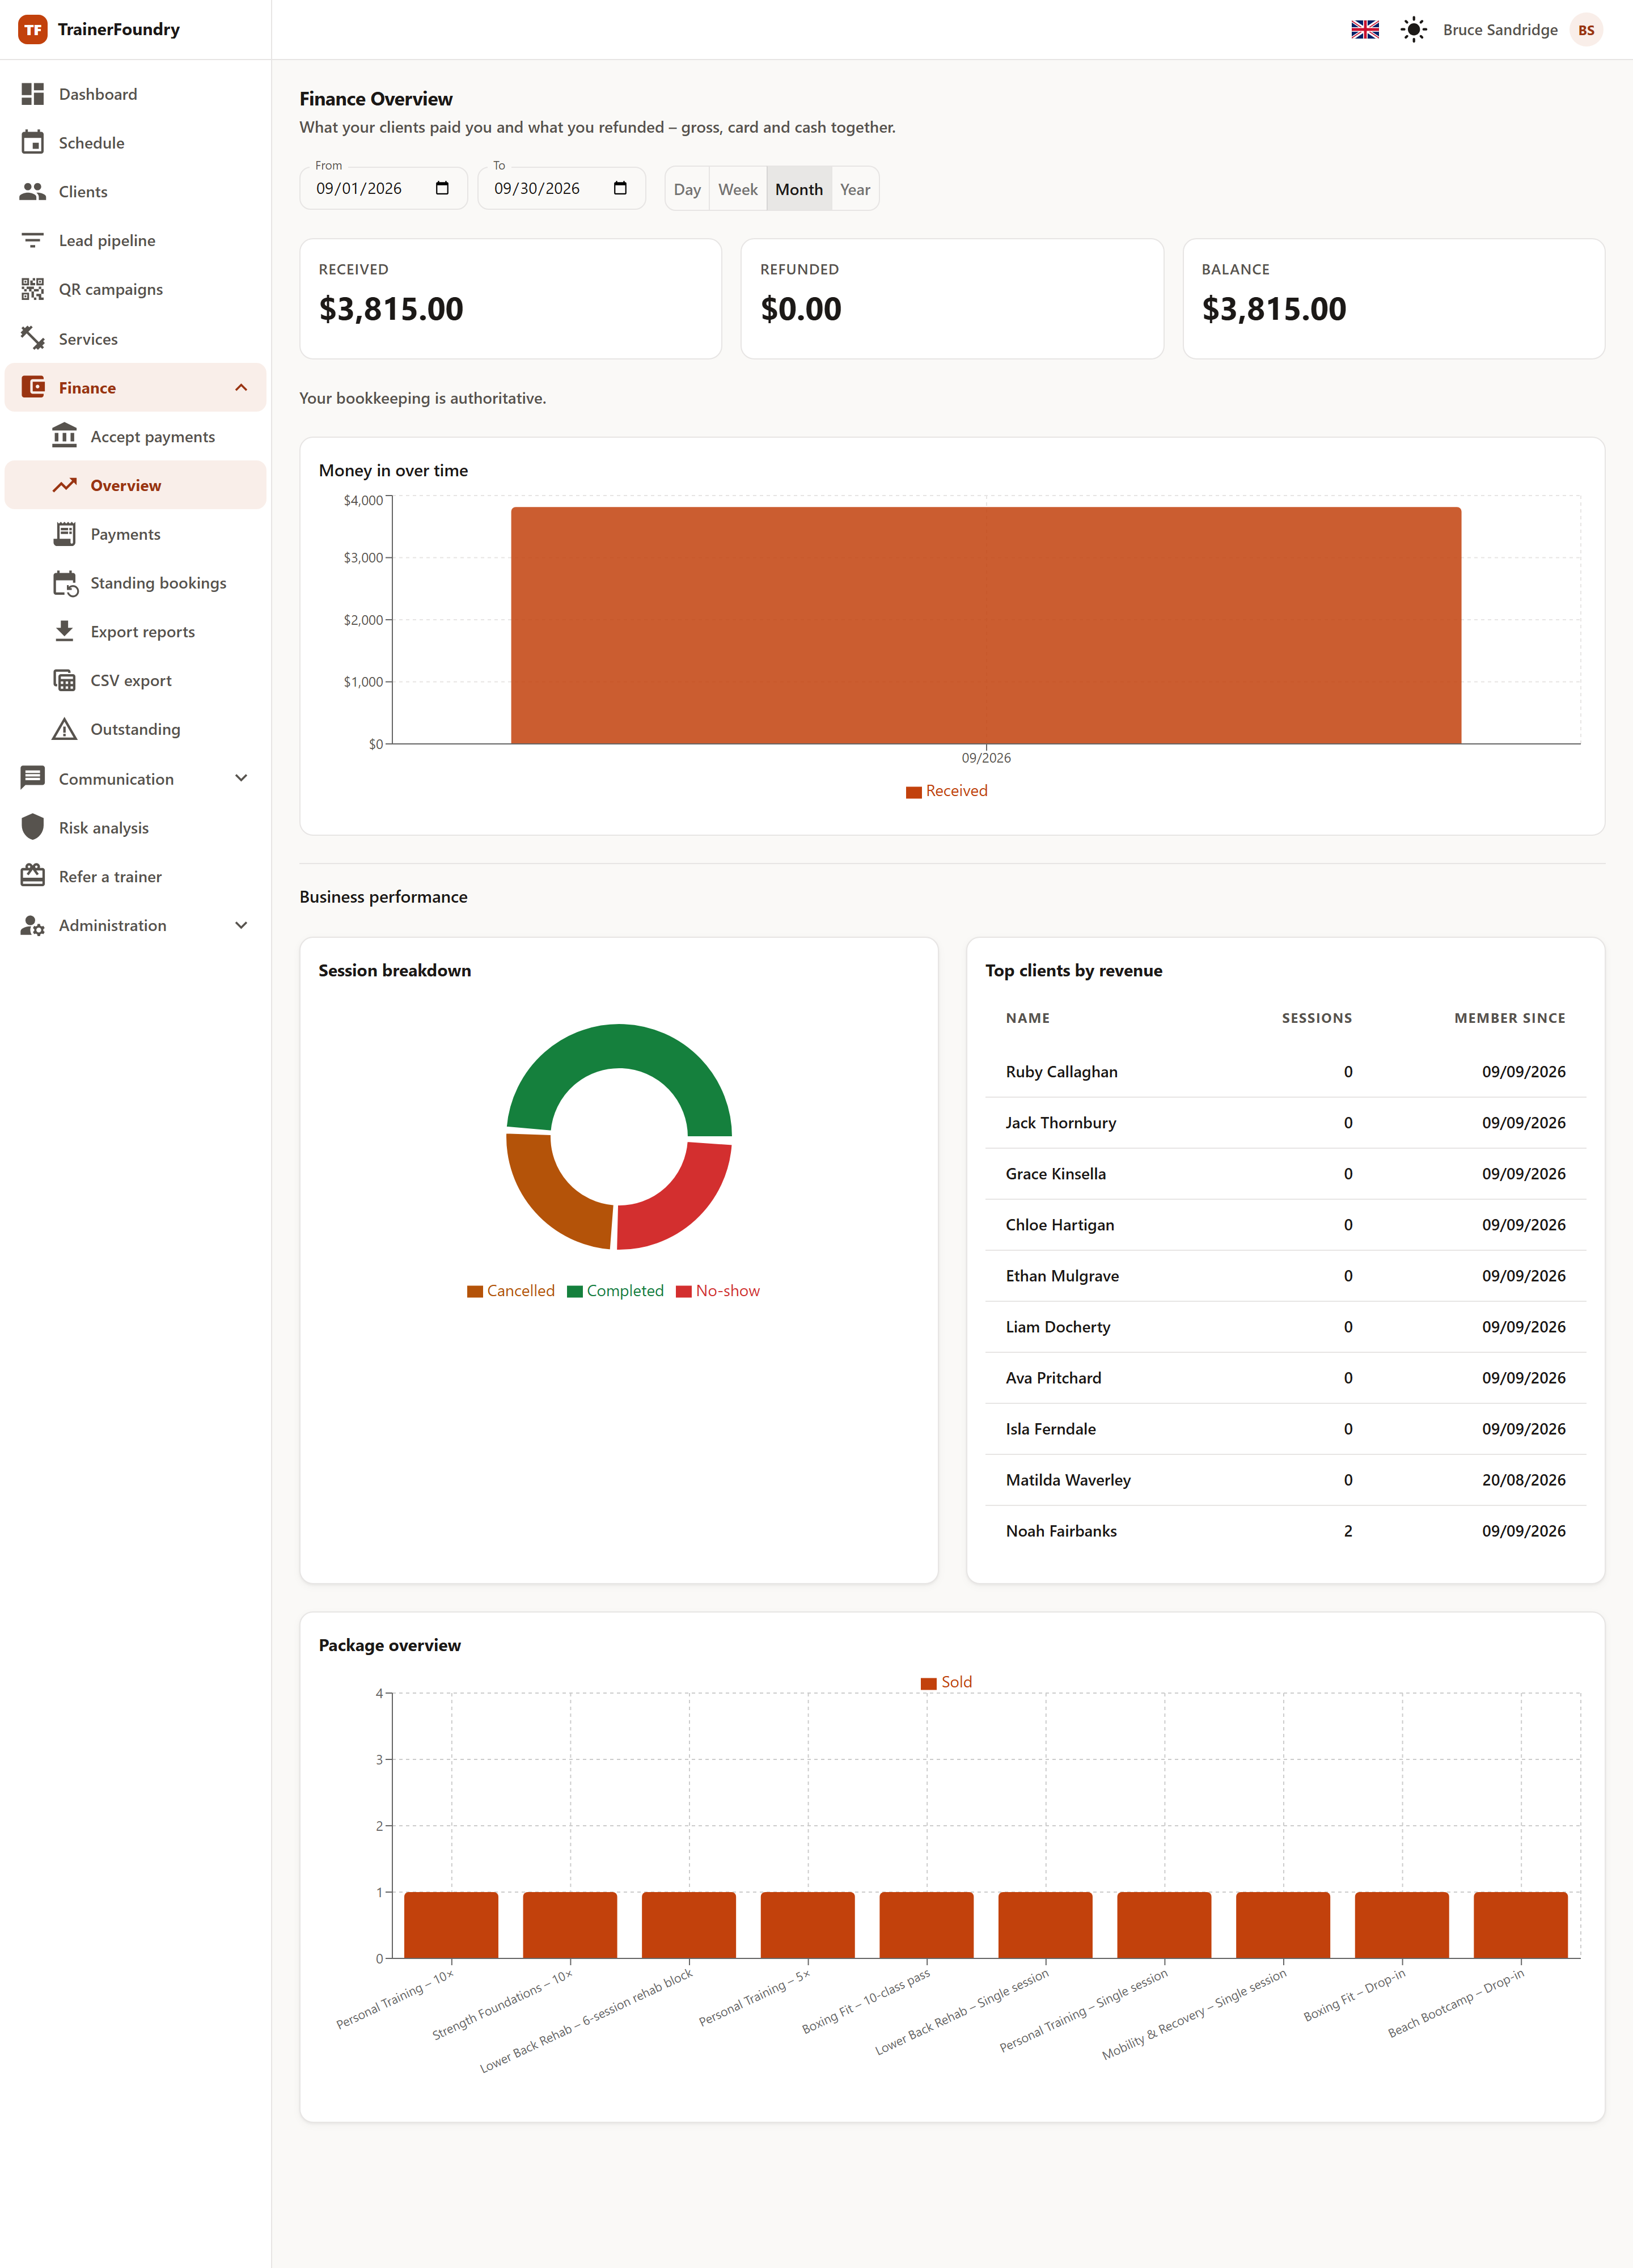Expand the Communication section chevron

(241, 778)
